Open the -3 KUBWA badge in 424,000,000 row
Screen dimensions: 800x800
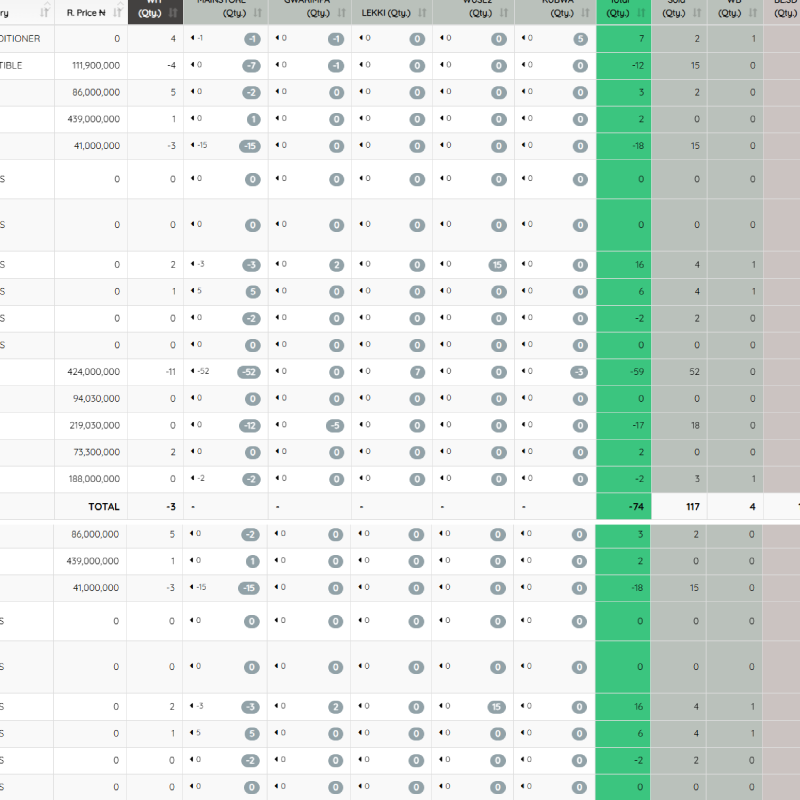[579, 372]
